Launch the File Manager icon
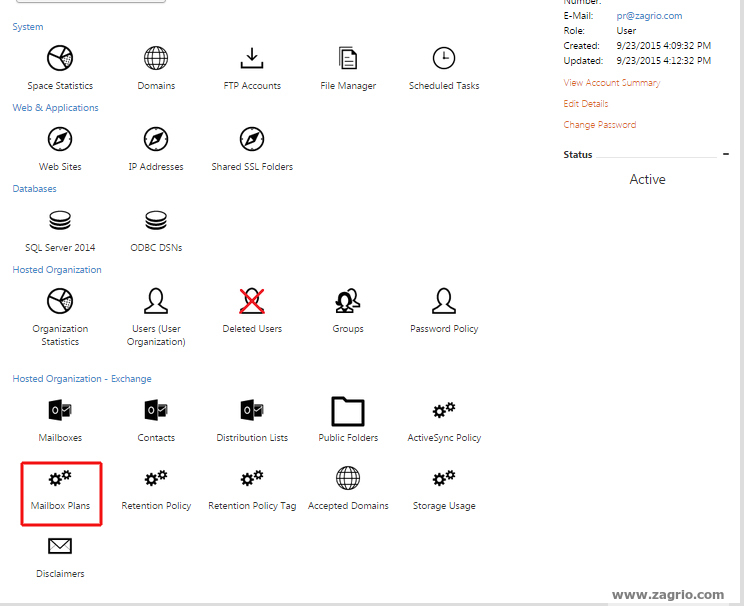 pyautogui.click(x=348, y=58)
